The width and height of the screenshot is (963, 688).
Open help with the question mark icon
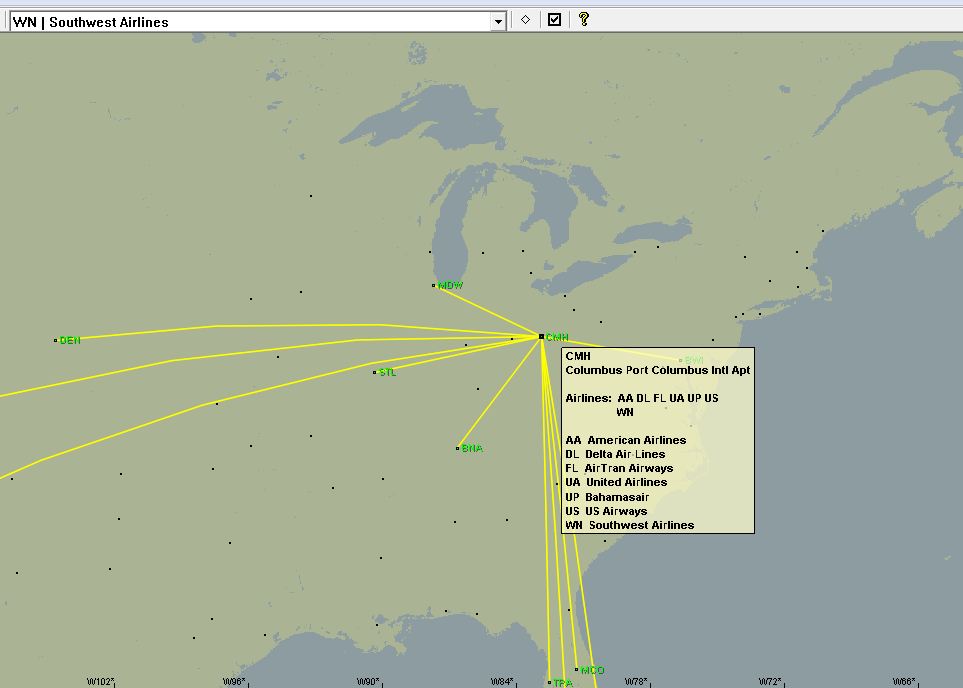[584, 20]
